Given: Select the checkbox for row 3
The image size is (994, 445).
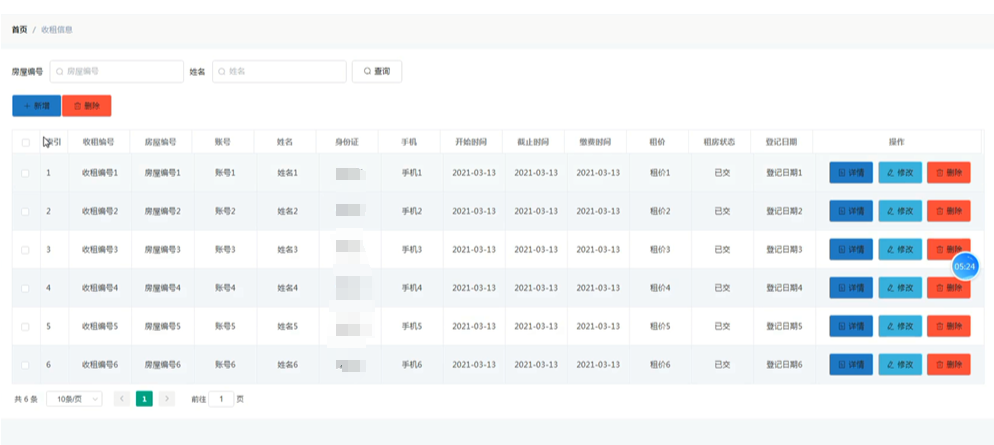Looking at the screenshot, I should pos(26,249).
